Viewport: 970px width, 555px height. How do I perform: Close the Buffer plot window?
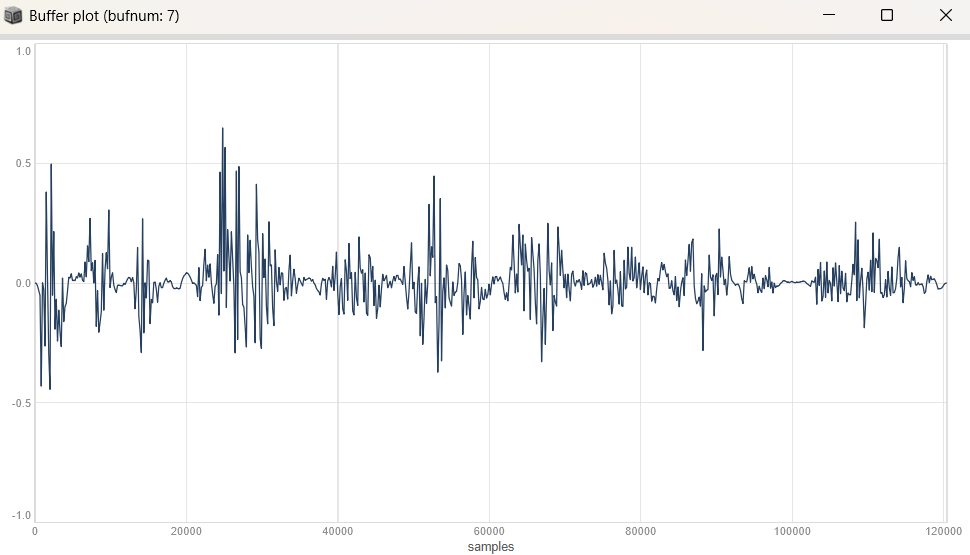(945, 15)
